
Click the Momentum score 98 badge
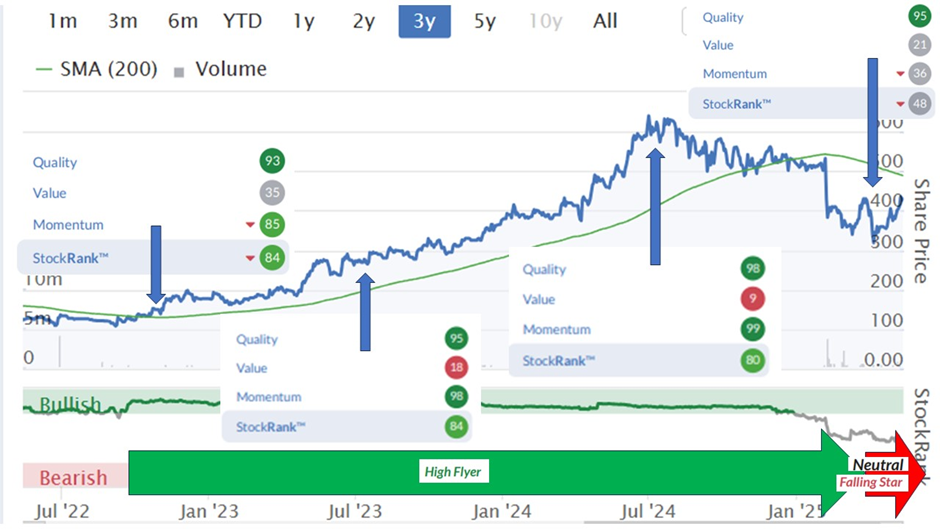coord(456,396)
